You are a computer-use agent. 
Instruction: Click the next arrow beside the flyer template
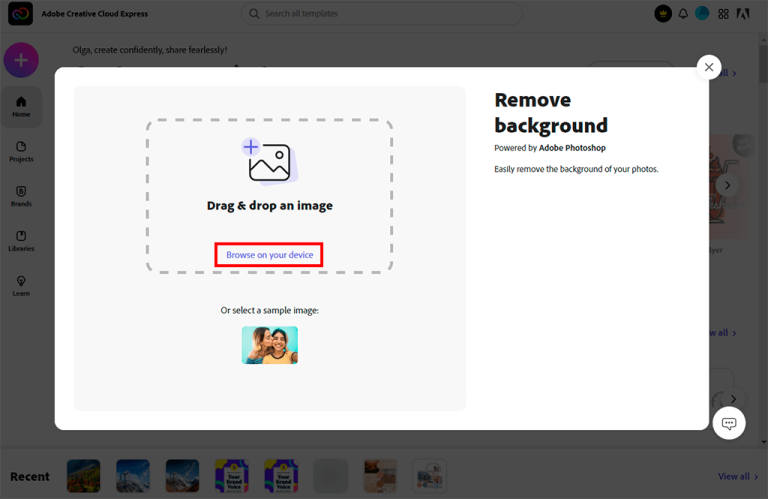(x=727, y=185)
